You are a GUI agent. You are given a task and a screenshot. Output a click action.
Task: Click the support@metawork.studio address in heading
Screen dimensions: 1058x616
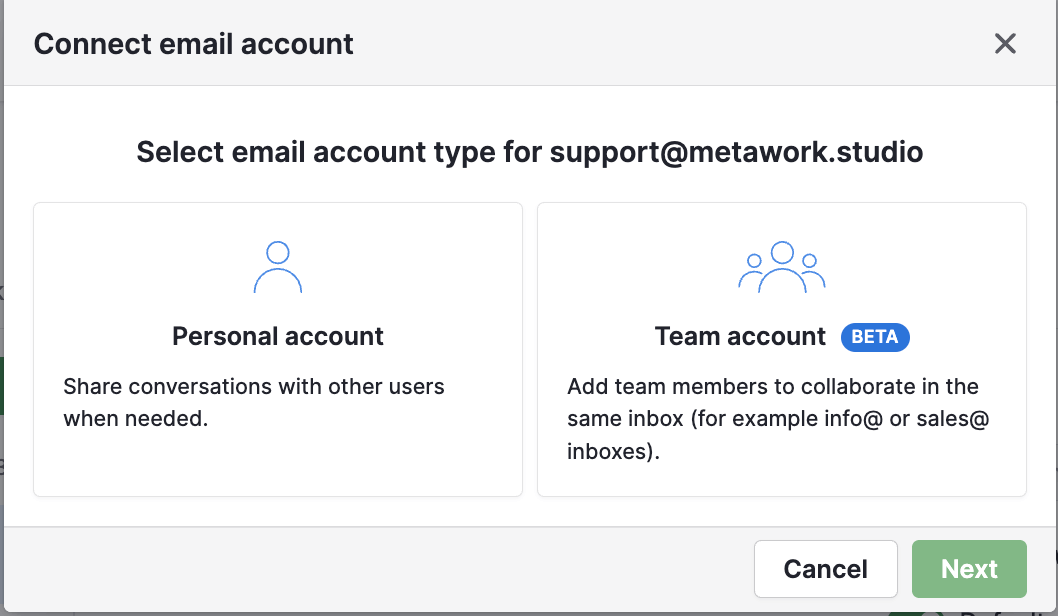point(736,152)
